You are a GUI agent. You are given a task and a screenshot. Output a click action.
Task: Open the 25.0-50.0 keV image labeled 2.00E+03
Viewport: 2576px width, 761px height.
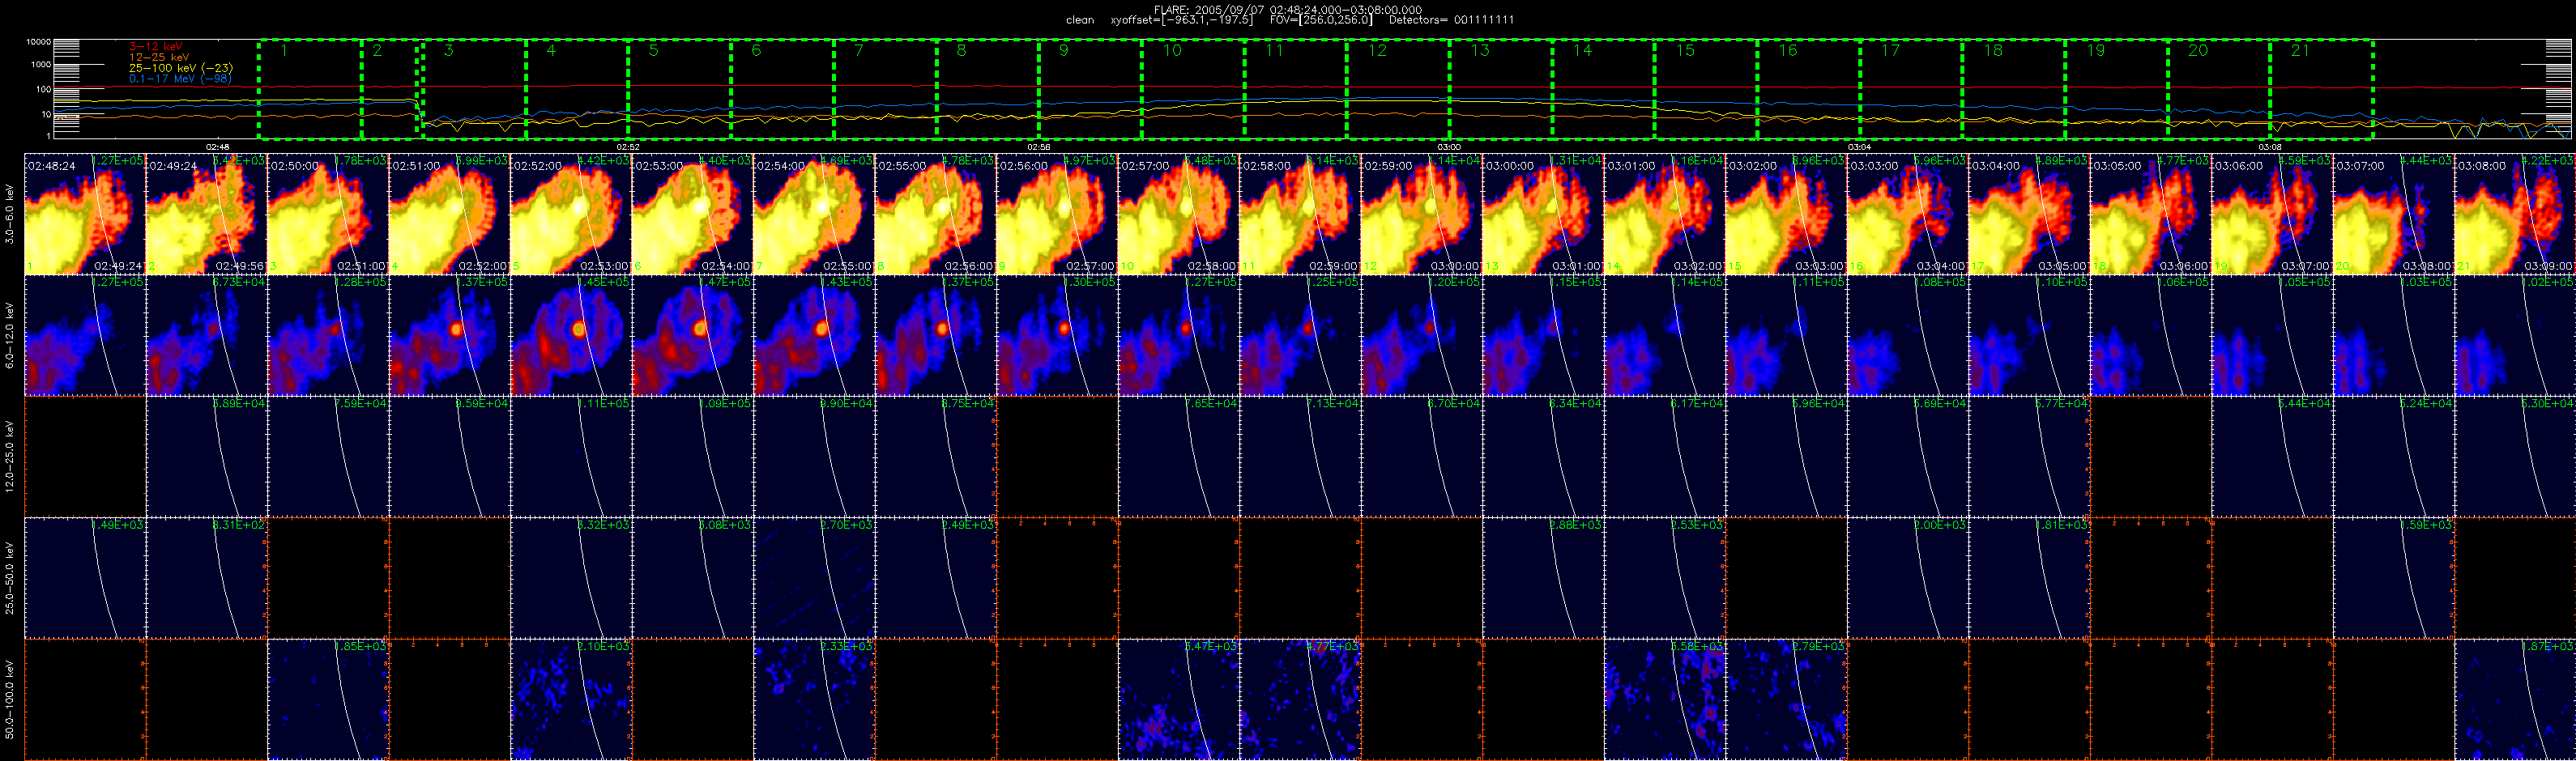coord(1907,578)
